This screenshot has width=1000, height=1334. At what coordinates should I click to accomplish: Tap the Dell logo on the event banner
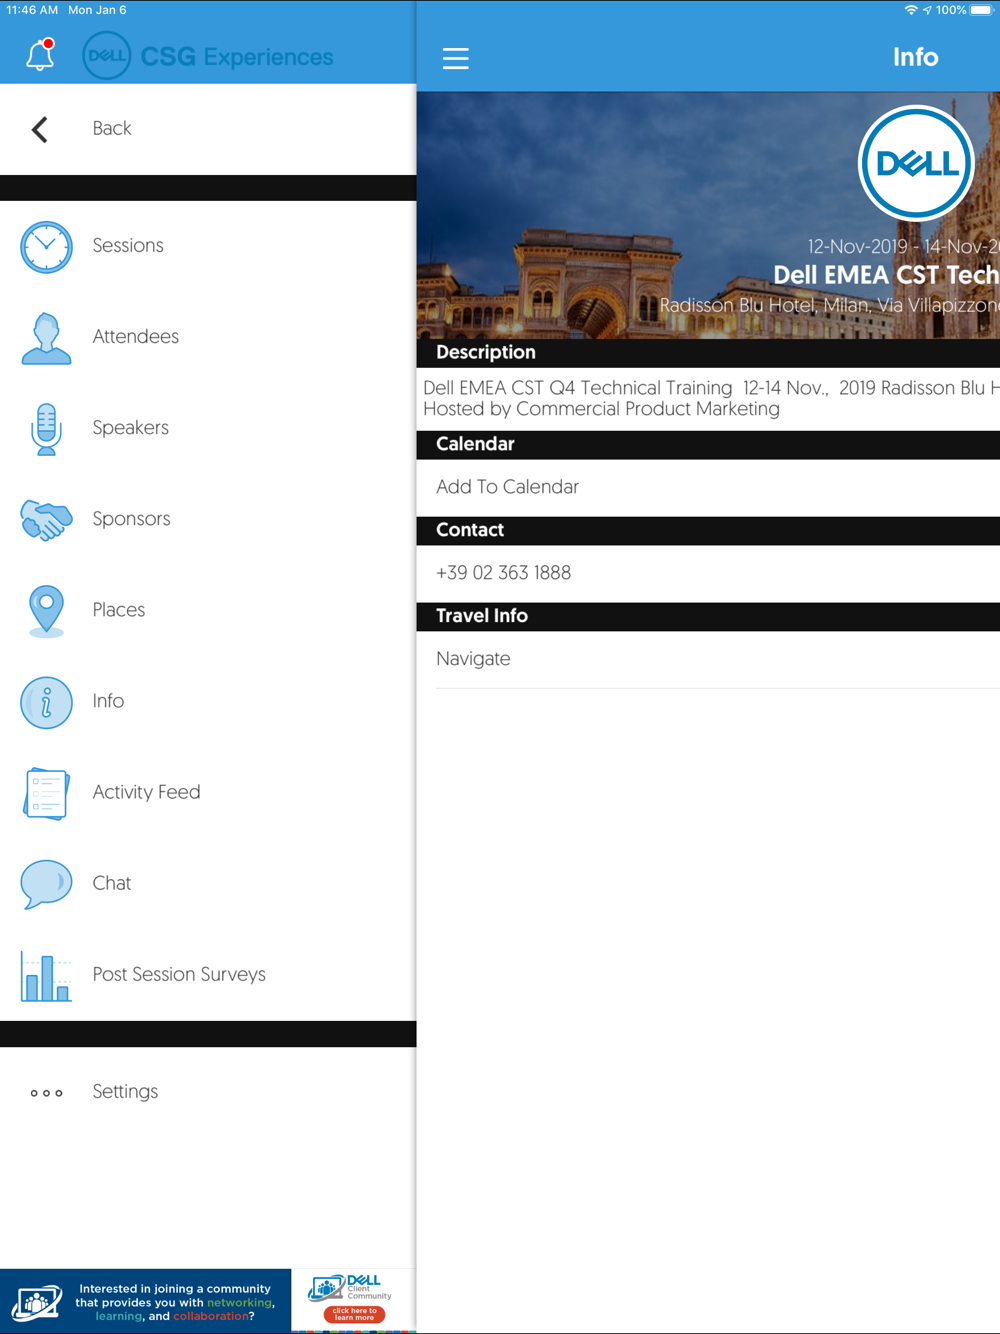click(916, 163)
